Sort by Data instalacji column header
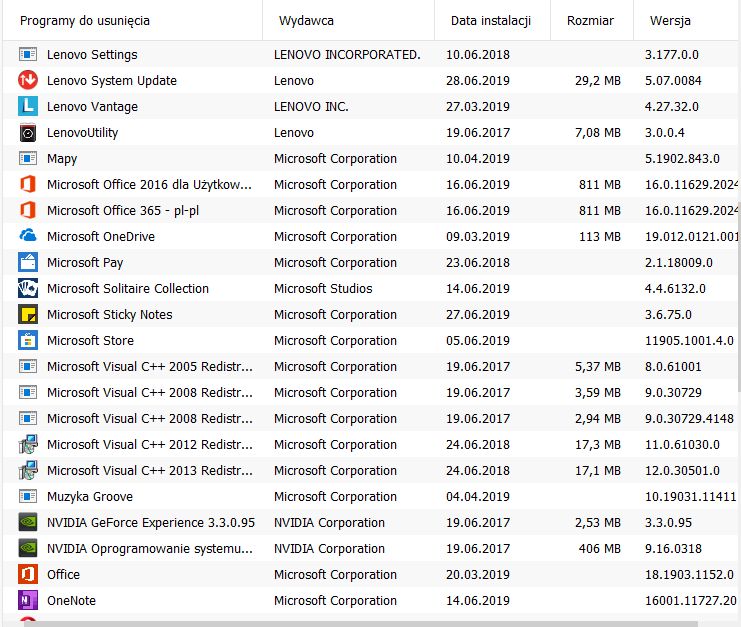This screenshot has height=627, width=741. pyautogui.click(x=491, y=21)
